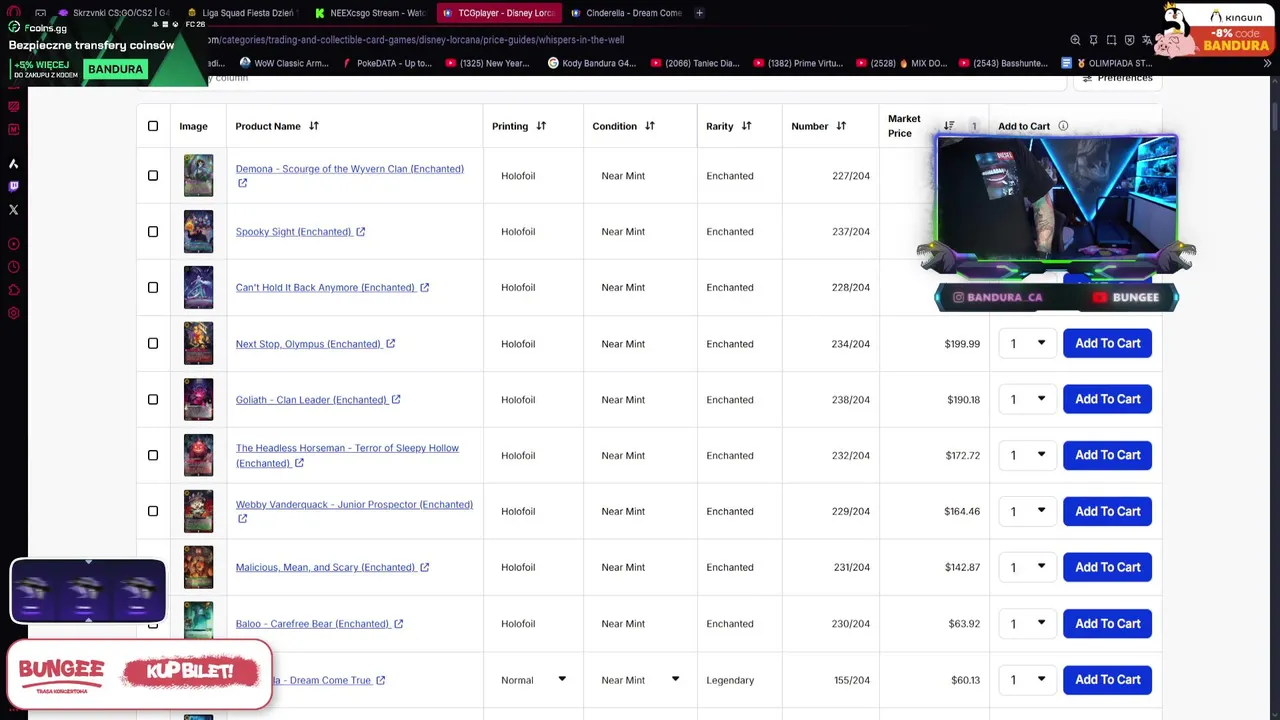The height and width of the screenshot is (720, 1280).
Task: Open PokeDATA bookmark
Action: (x=387, y=63)
